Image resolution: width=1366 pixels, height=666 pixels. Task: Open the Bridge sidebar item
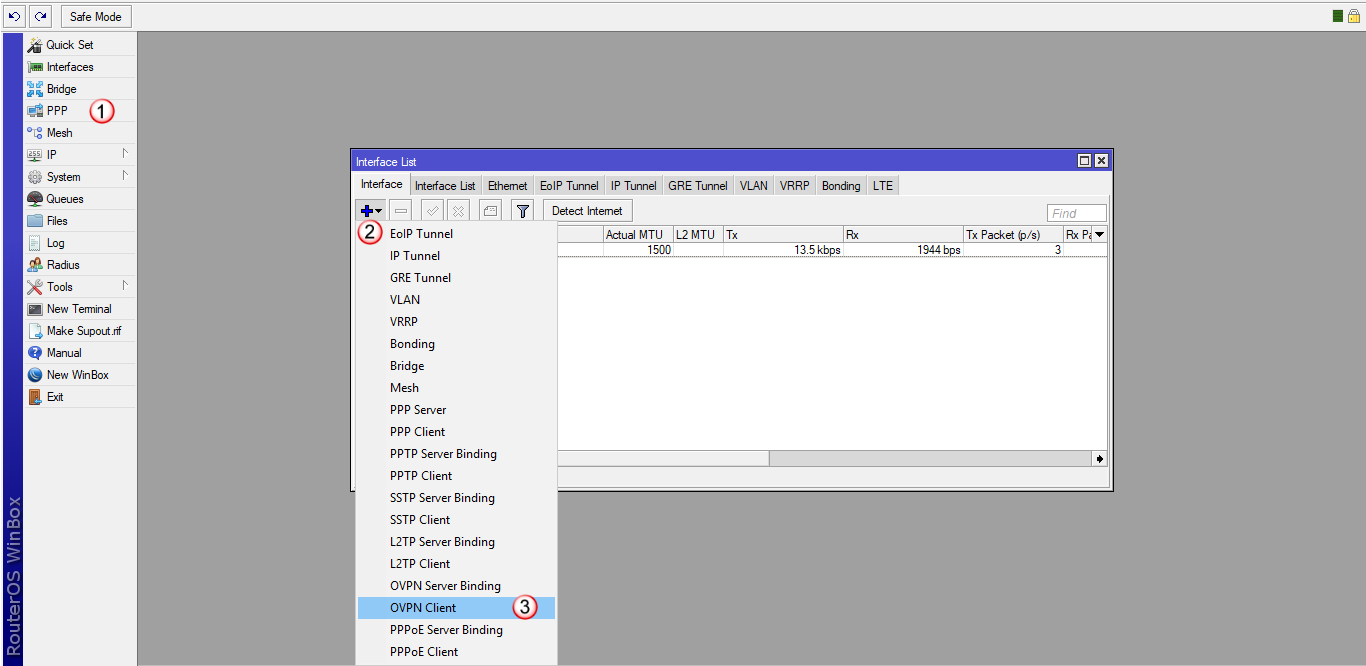tap(80, 89)
